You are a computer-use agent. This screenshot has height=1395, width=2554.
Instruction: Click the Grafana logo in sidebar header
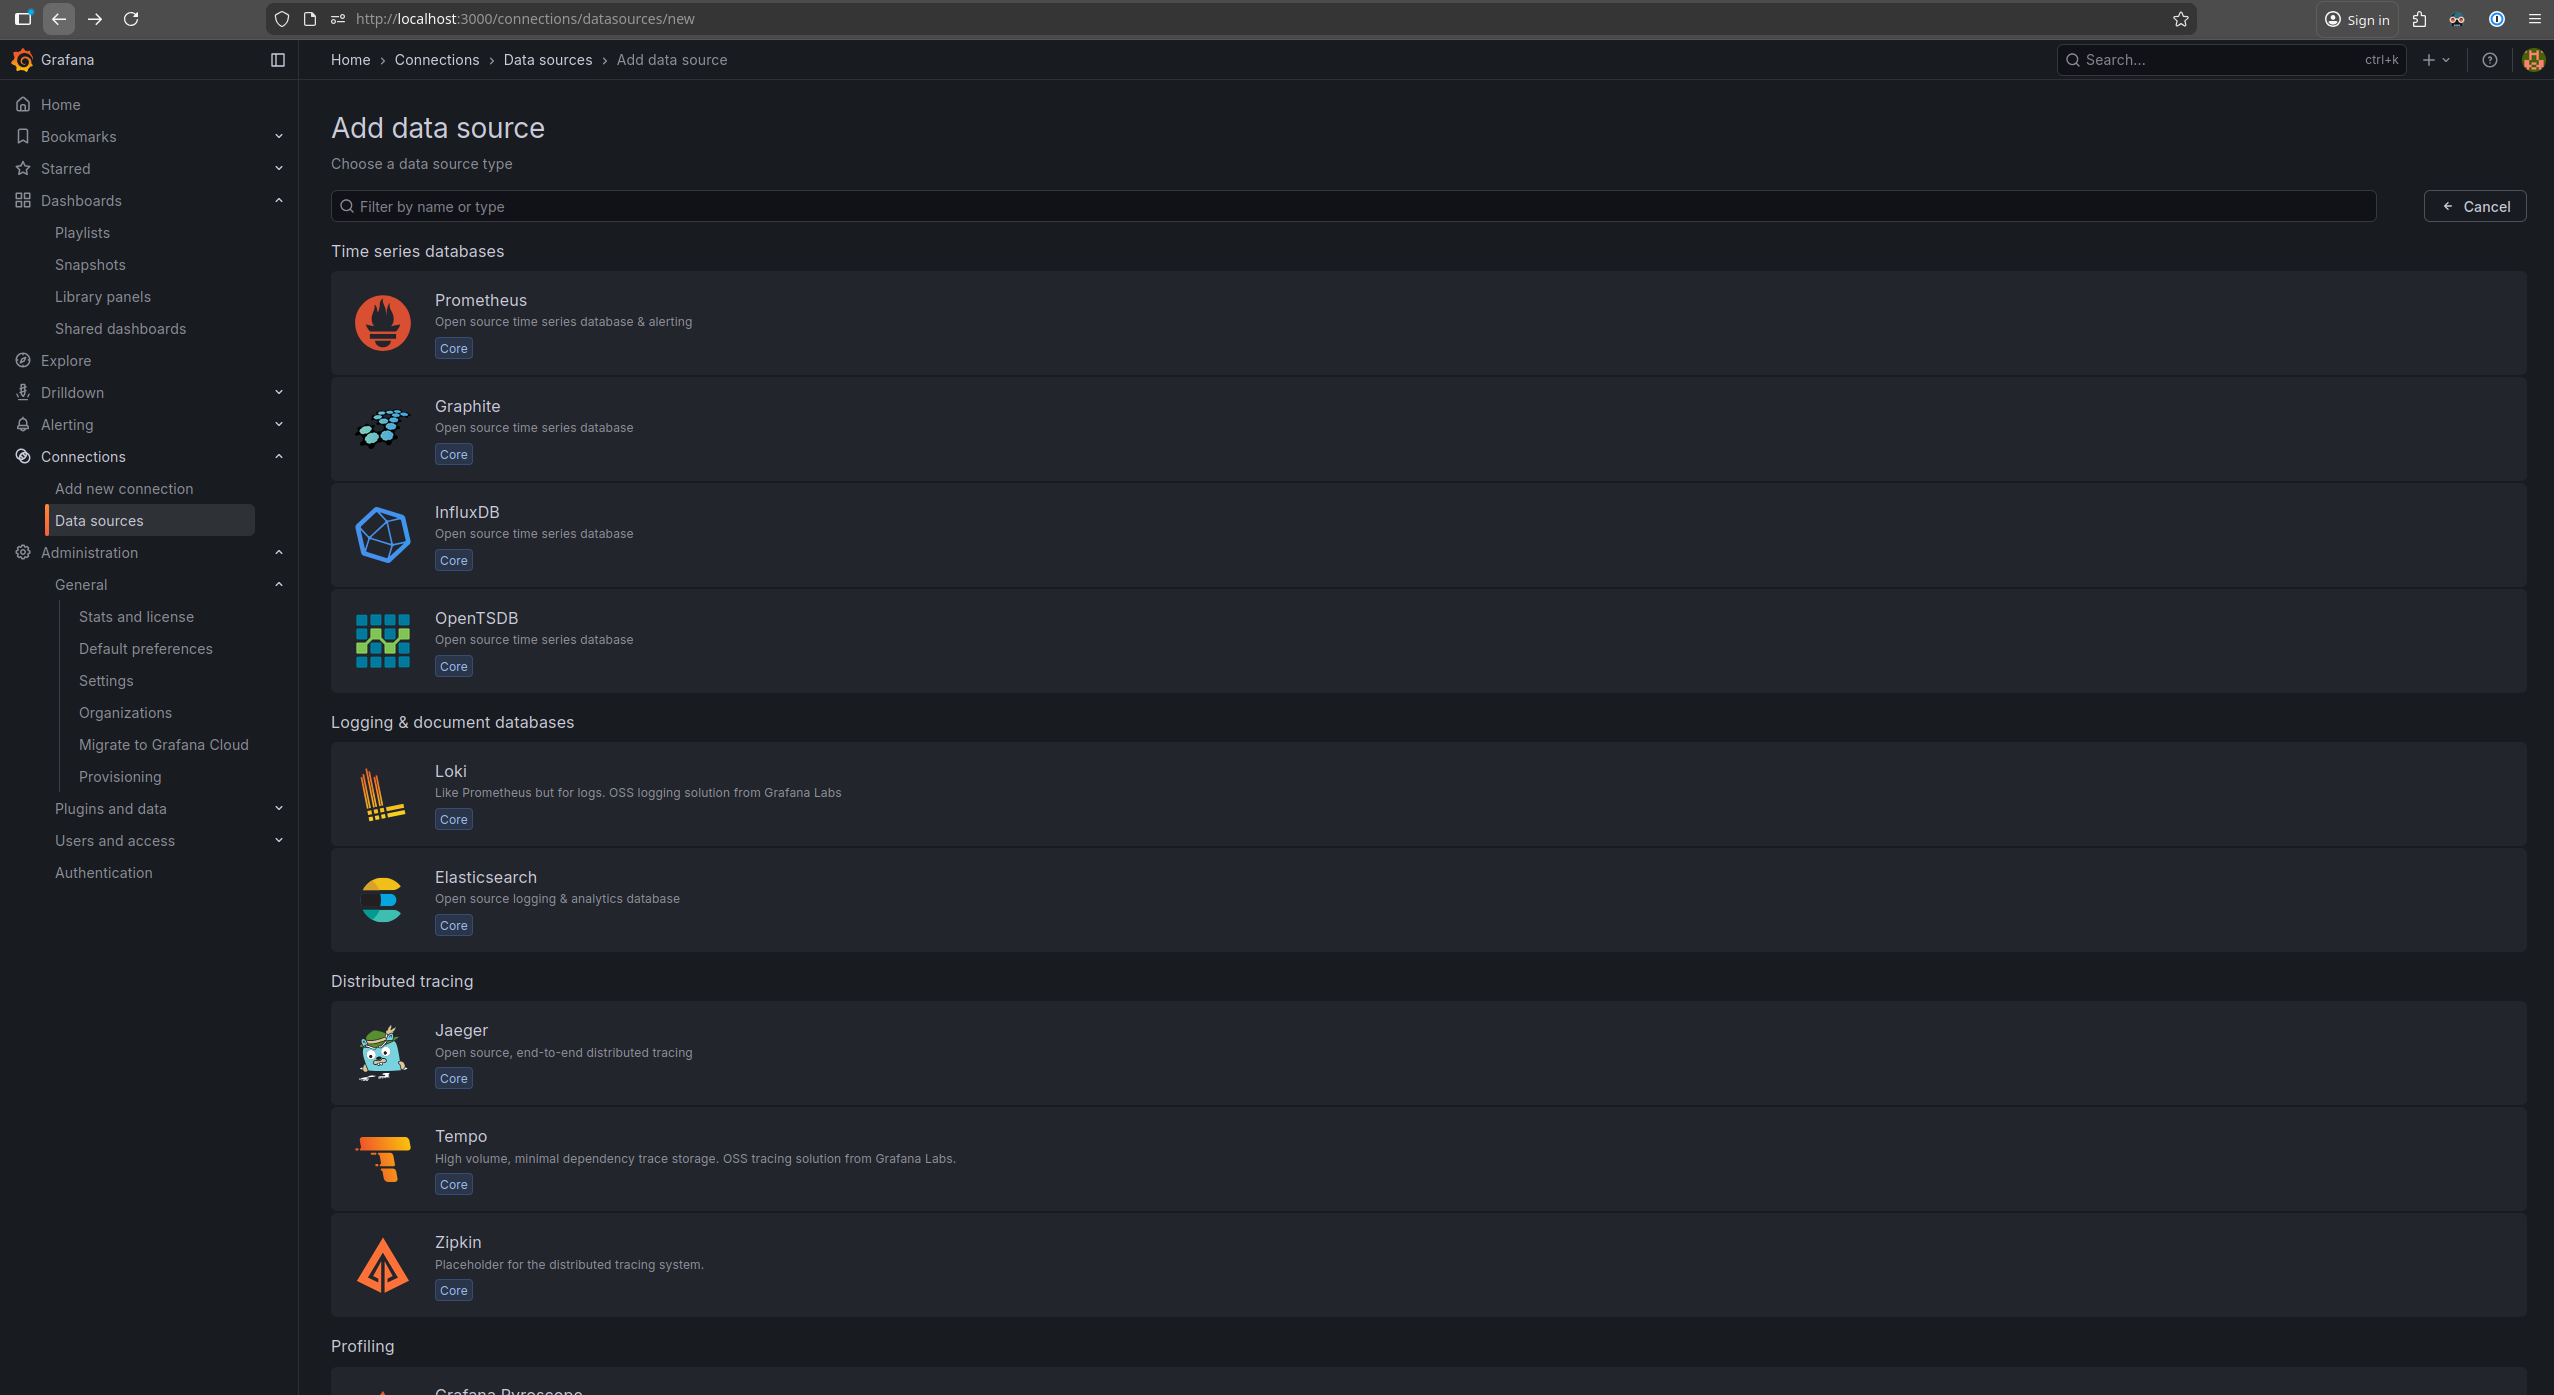pos(22,60)
